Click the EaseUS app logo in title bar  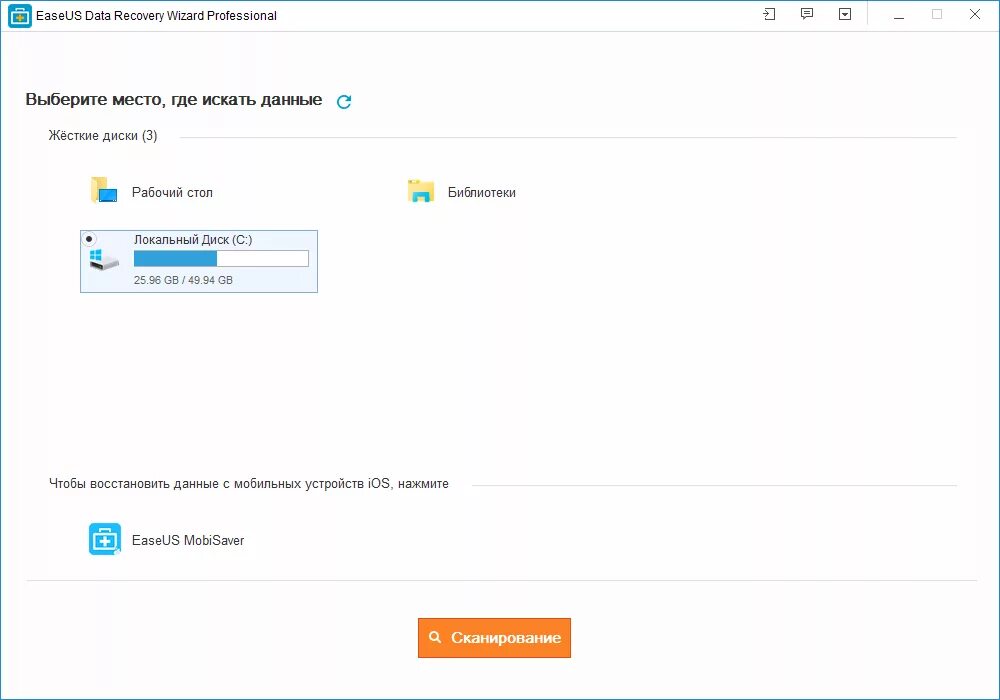pyautogui.click(x=19, y=16)
